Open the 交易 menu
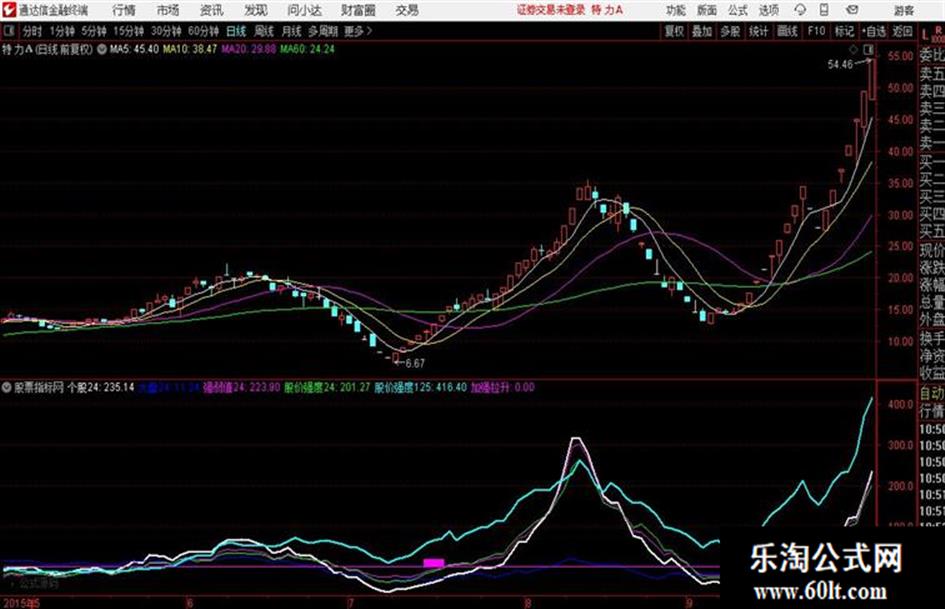Image resolution: width=945 pixels, height=609 pixels. (407, 10)
